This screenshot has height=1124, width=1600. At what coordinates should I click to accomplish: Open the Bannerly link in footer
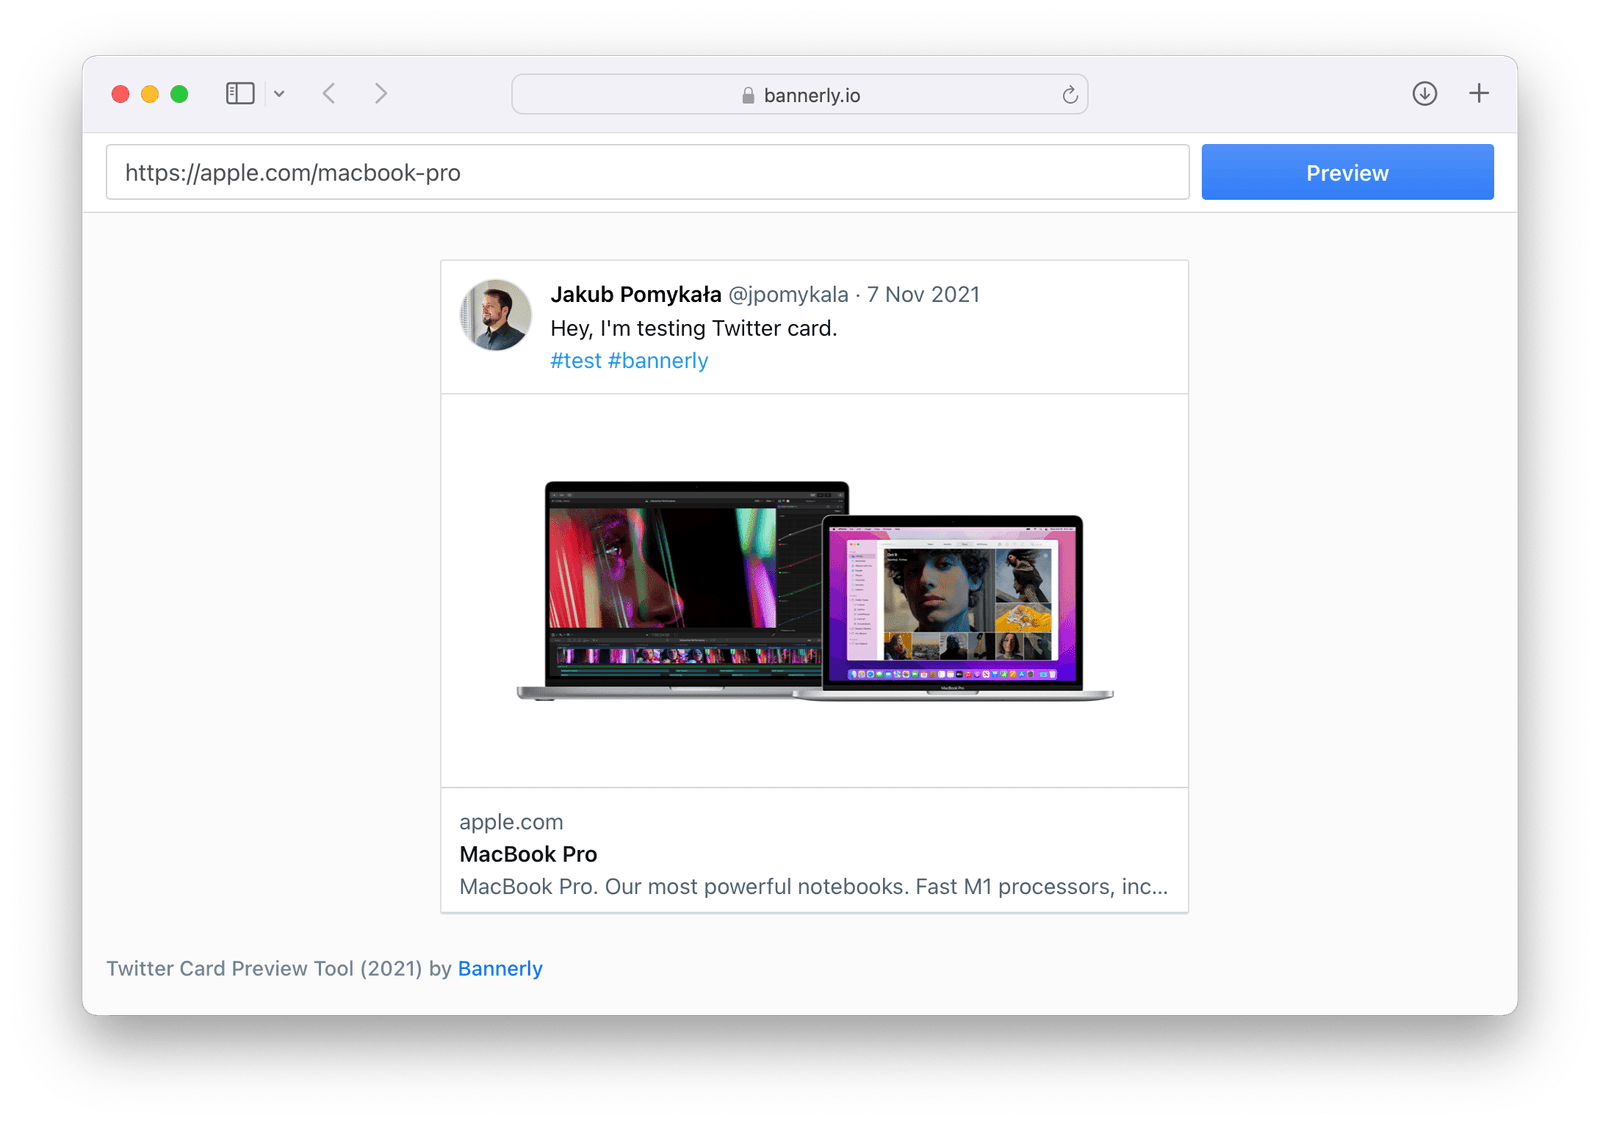(x=500, y=968)
